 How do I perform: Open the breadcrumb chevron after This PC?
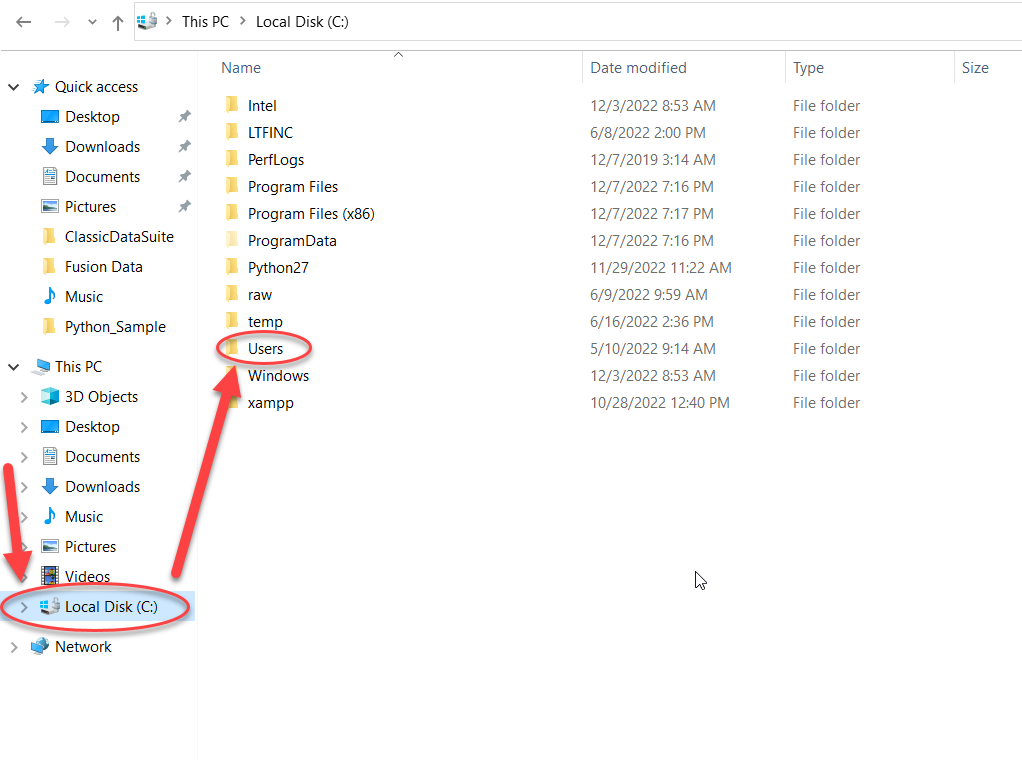(242, 22)
